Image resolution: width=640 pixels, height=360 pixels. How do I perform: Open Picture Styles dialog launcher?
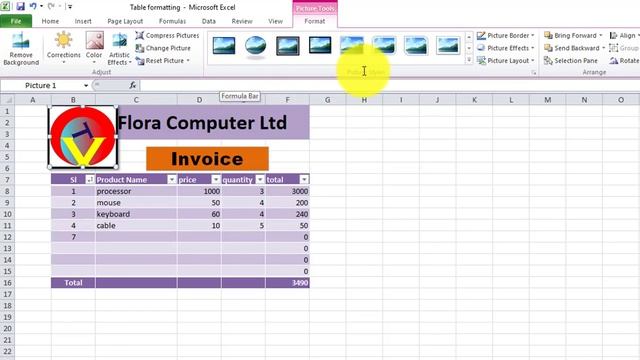(533, 72)
